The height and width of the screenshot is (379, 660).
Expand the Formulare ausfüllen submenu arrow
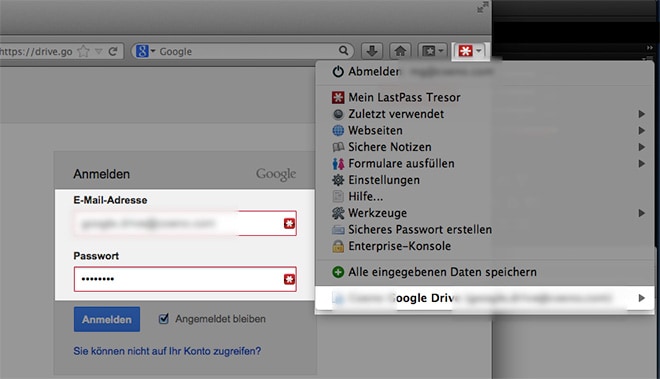(641, 163)
